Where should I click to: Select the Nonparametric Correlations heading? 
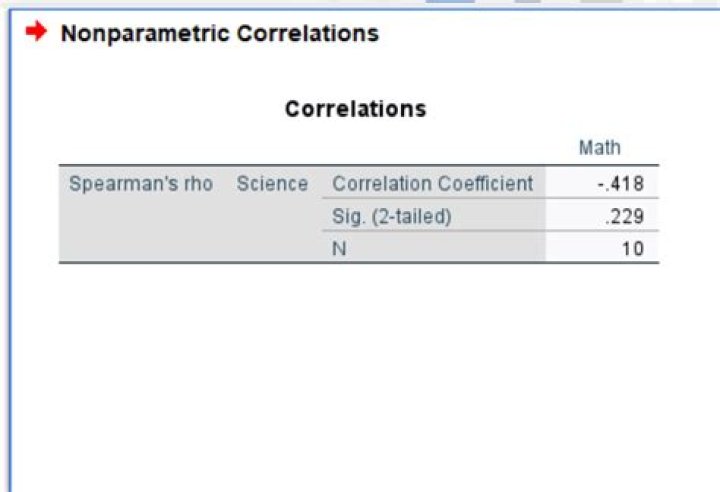pos(219,33)
